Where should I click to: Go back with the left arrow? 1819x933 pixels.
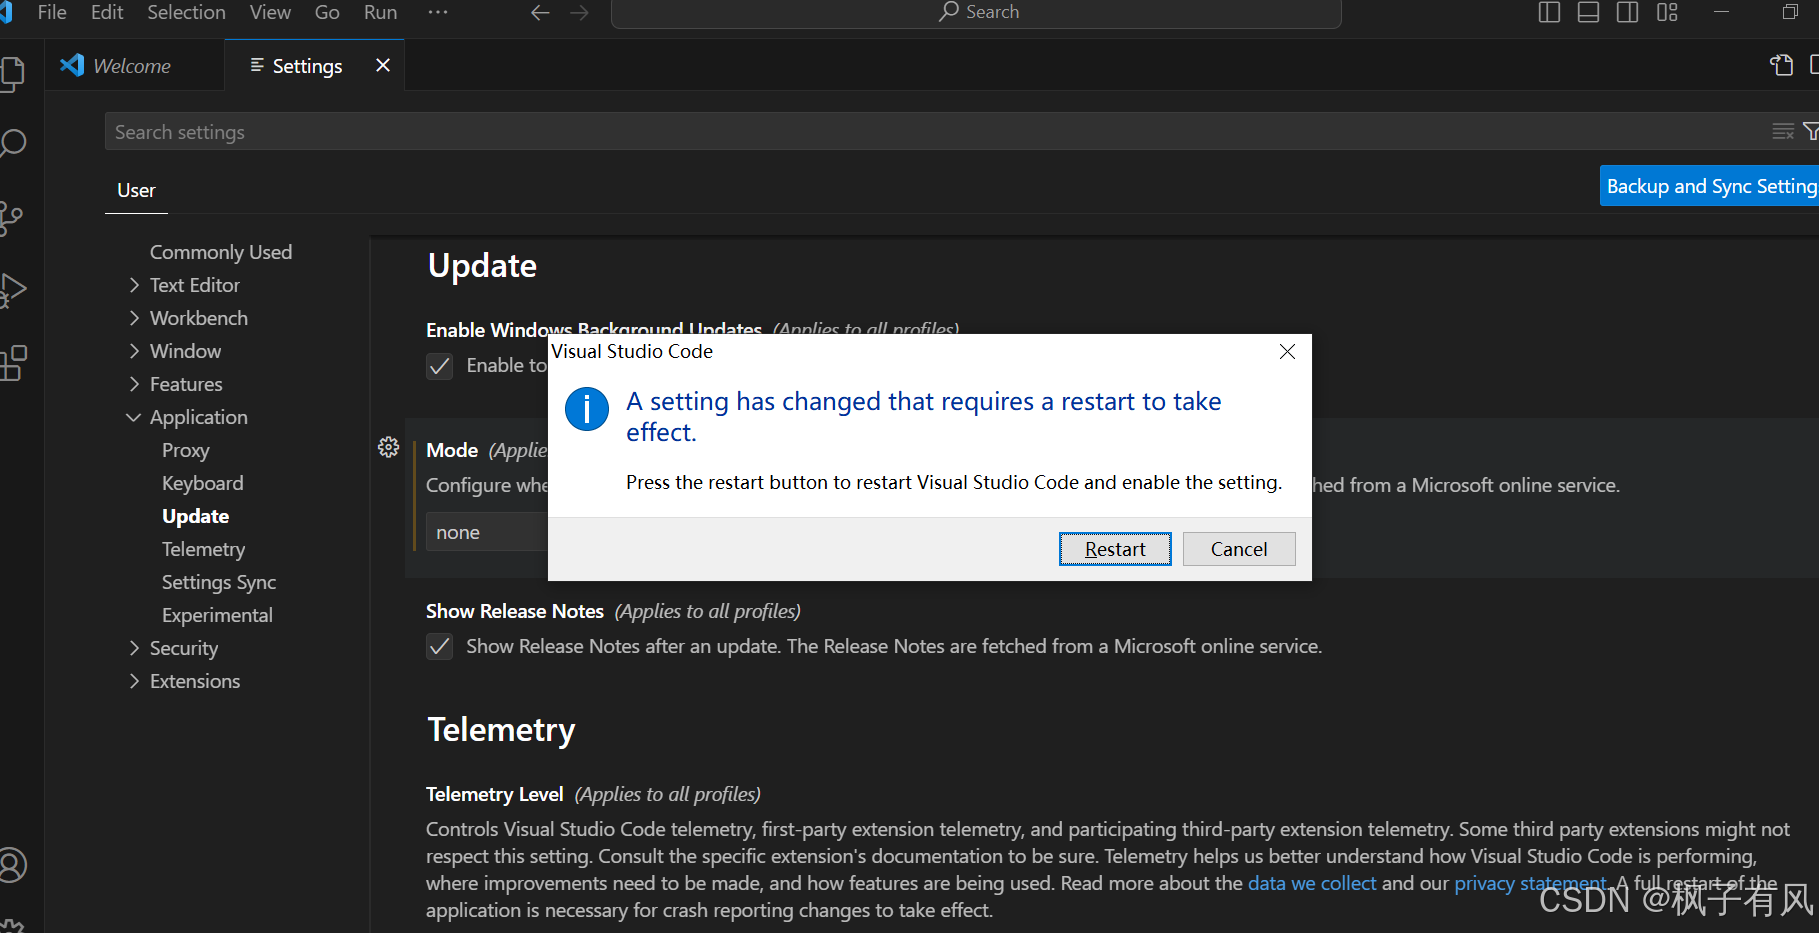point(540,12)
